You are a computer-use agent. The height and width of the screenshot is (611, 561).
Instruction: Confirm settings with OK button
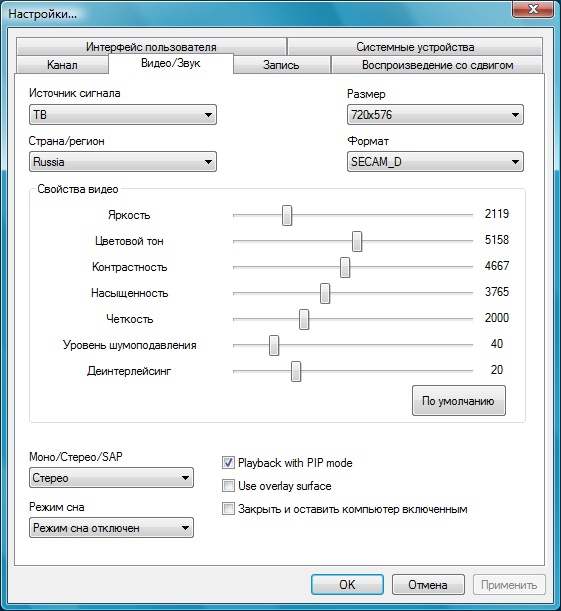(348, 585)
